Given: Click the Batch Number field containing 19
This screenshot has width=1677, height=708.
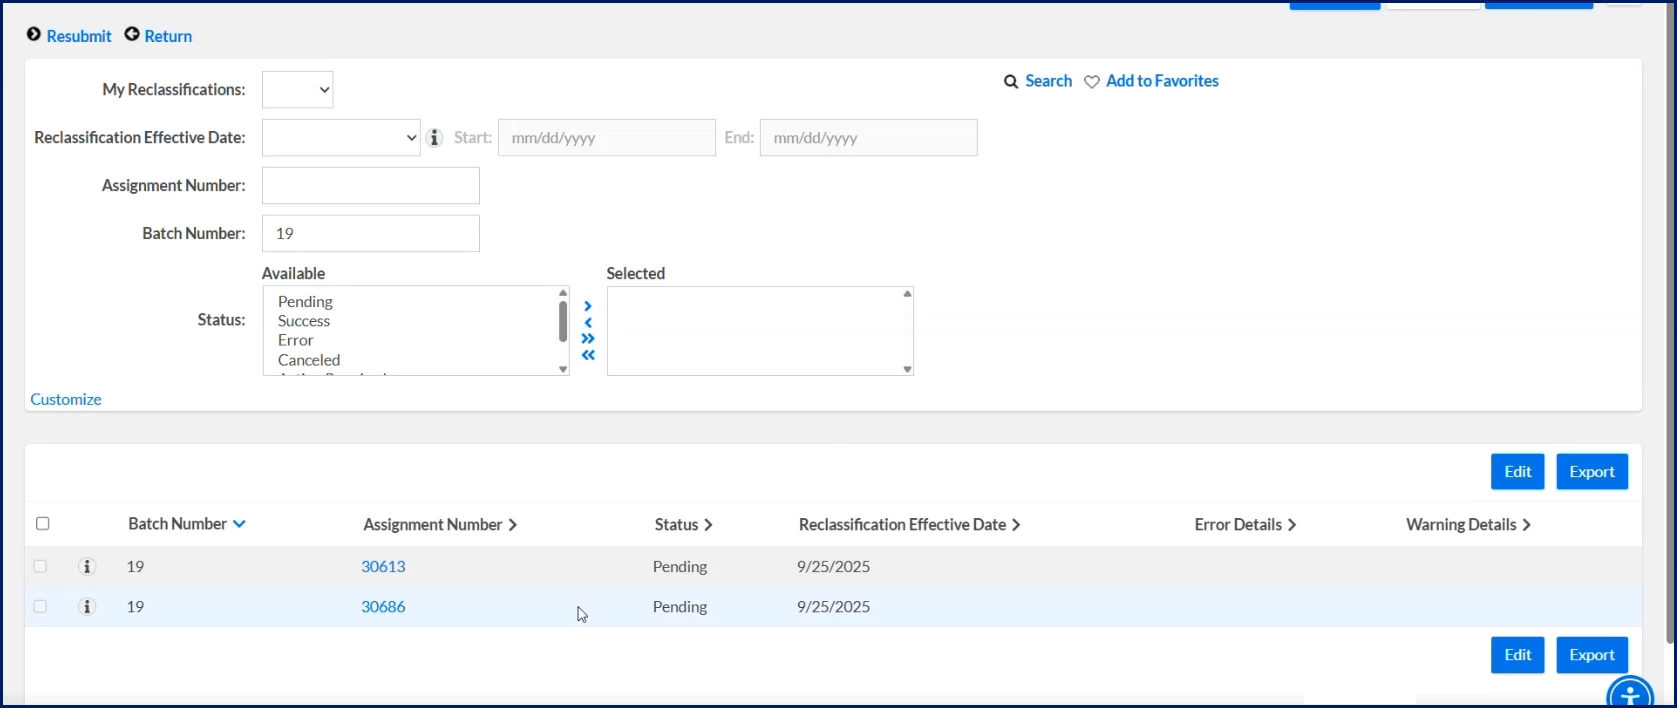Looking at the screenshot, I should 371,233.
